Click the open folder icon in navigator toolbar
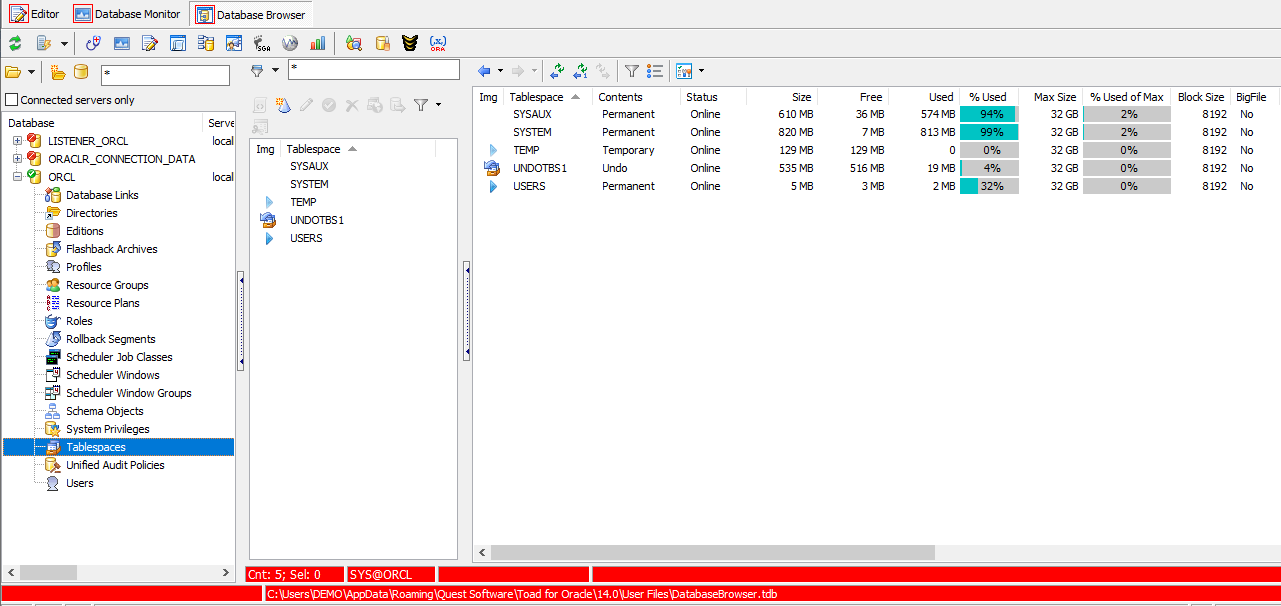Image resolution: width=1281 pixels, height=606 pixels. coord(13,72)
